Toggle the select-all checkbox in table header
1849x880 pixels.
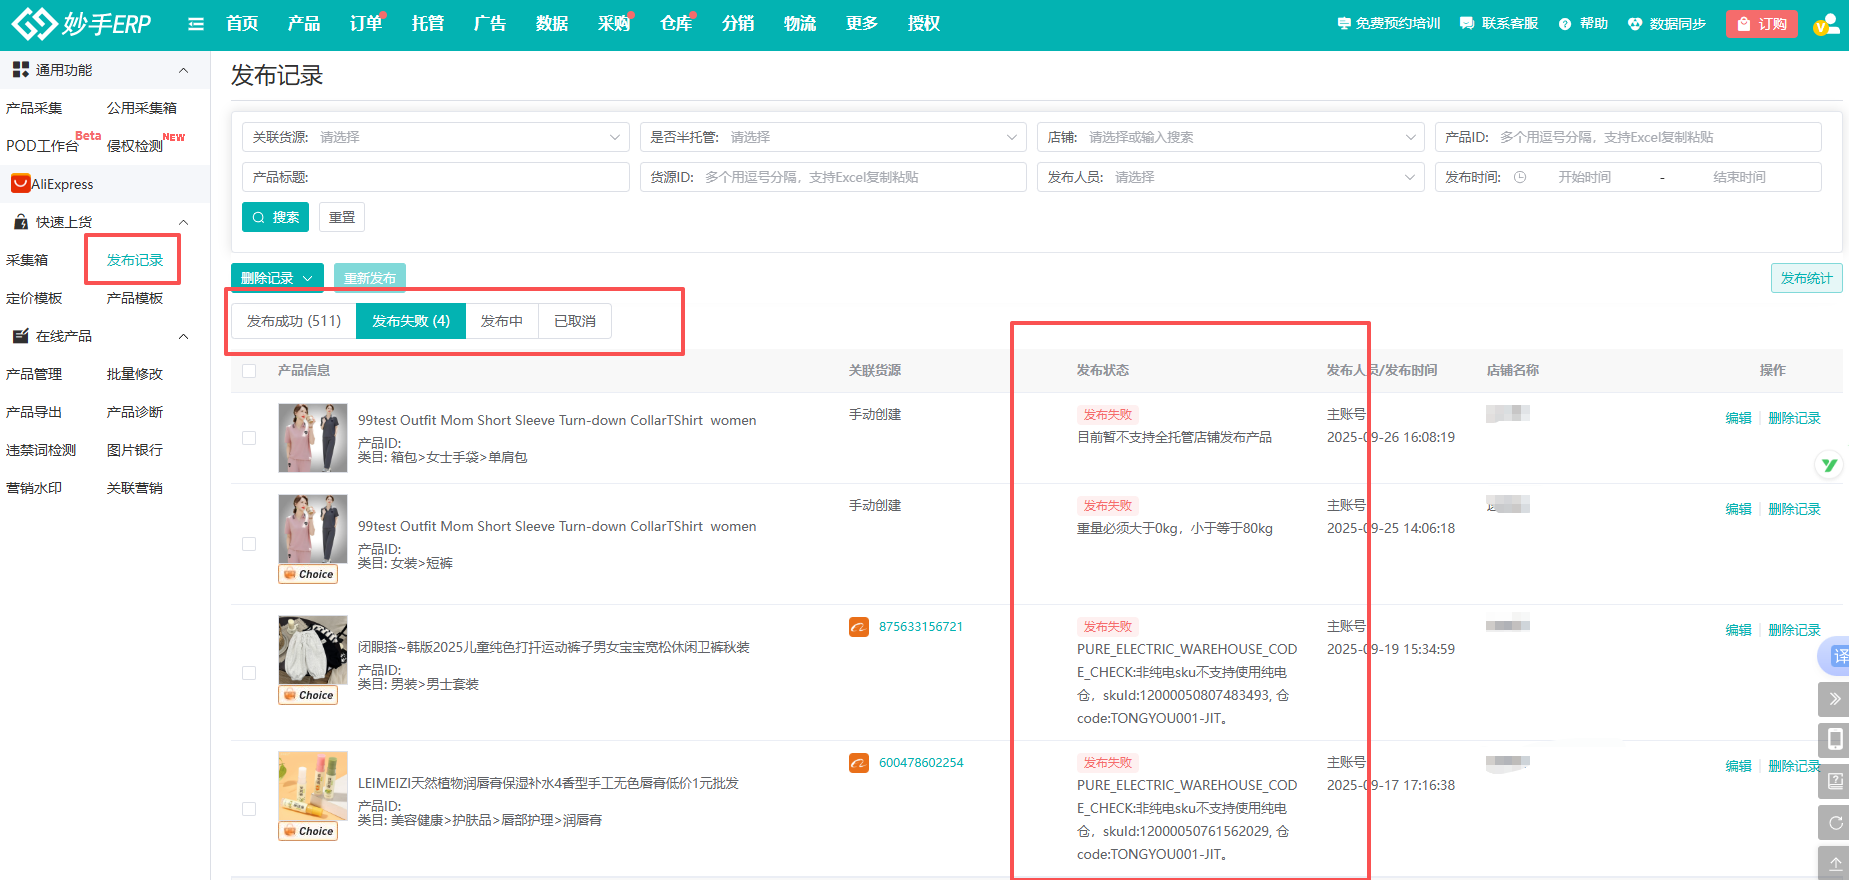click(x=249, y=371)
